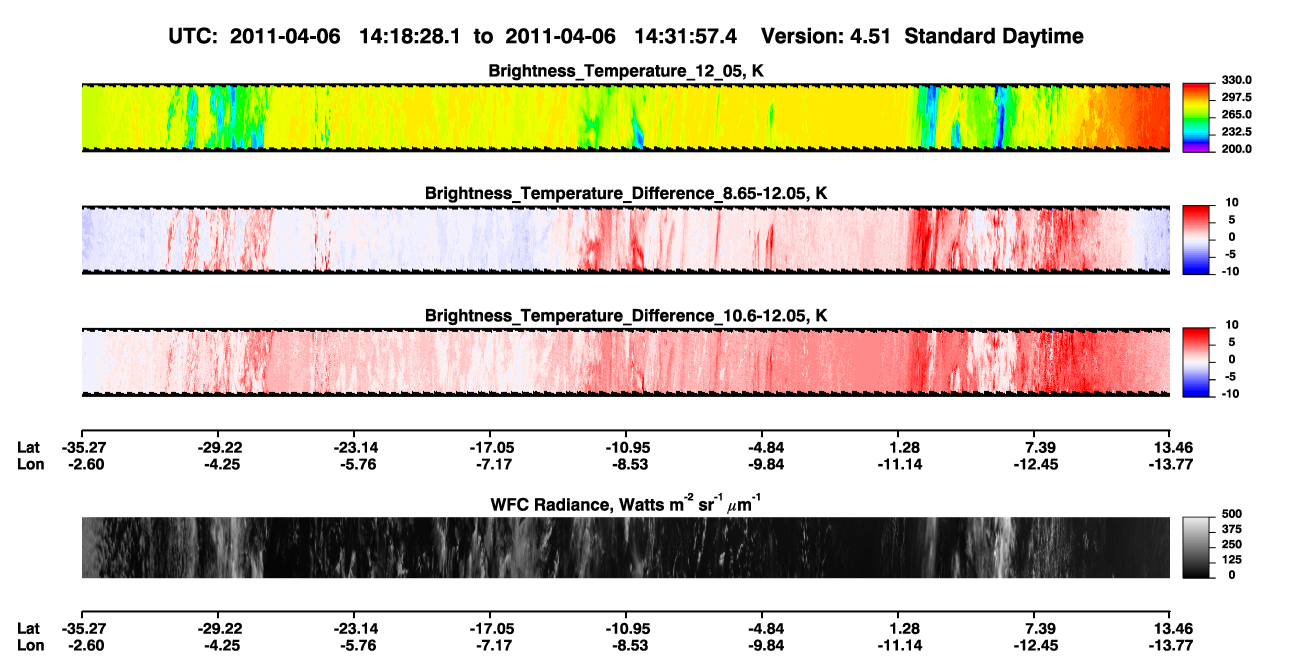This screenshot has width=1300, height=667.
Task: Click longitude -4.25 on the bottom axis below WFC strip
Action: click(220, 646)
